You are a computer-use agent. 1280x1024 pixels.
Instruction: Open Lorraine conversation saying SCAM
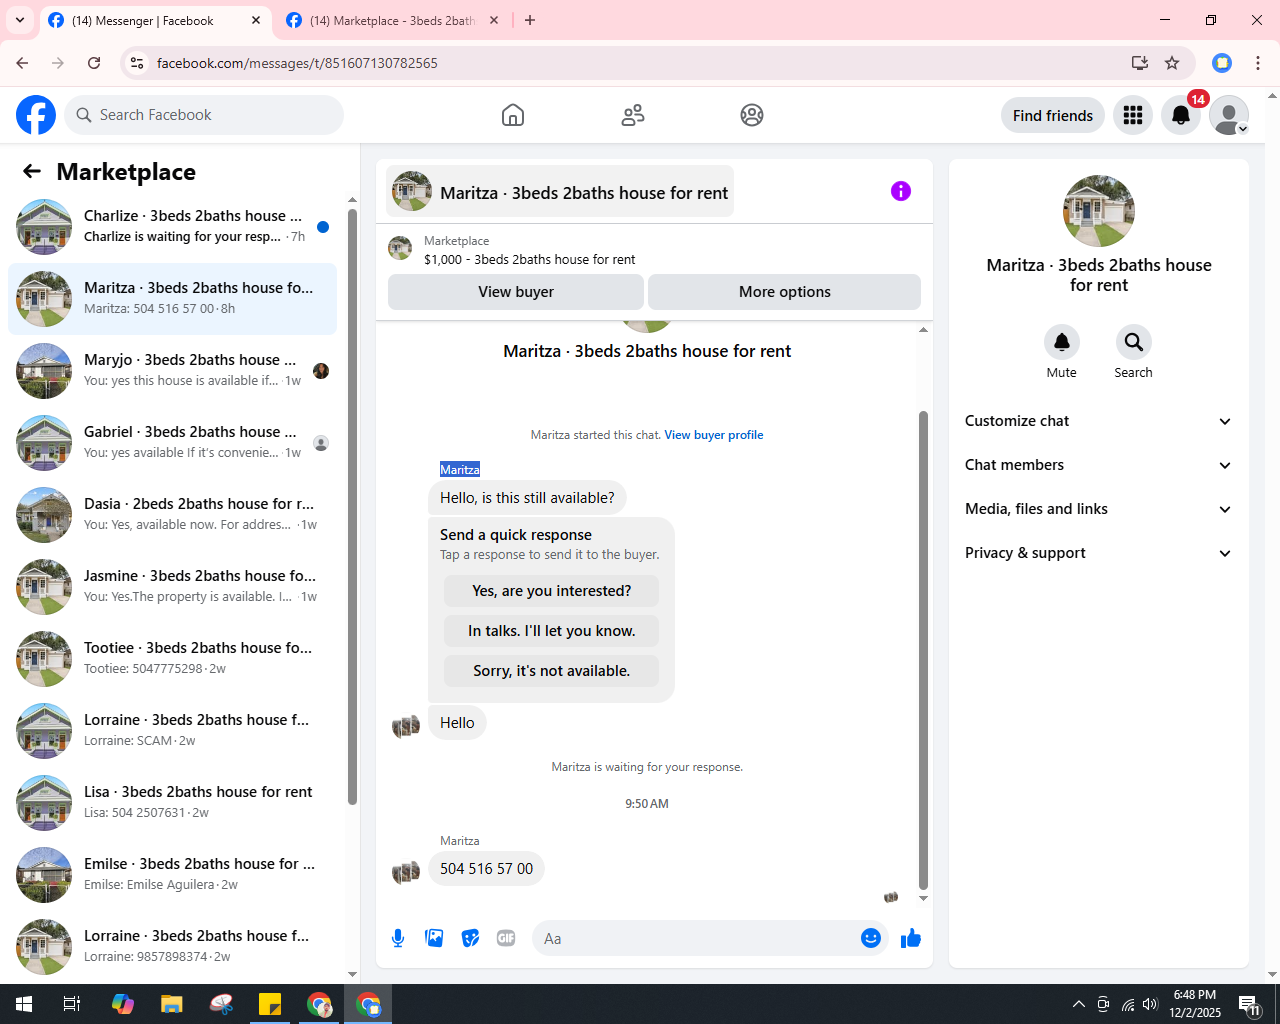point(172,731)
